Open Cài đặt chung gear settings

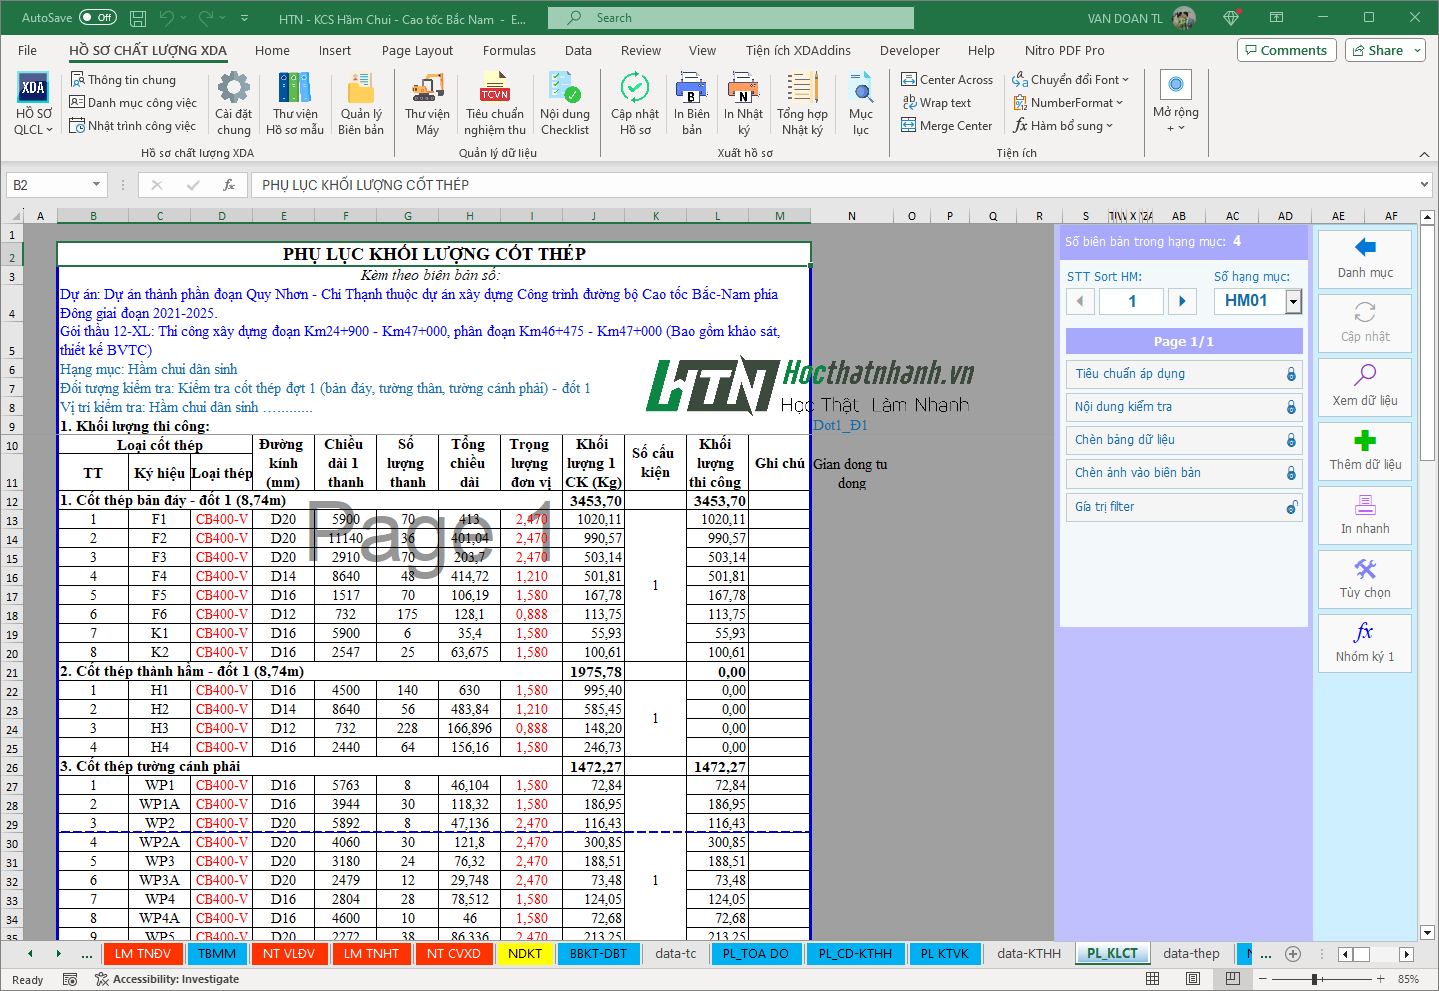[x=233, y=102]
